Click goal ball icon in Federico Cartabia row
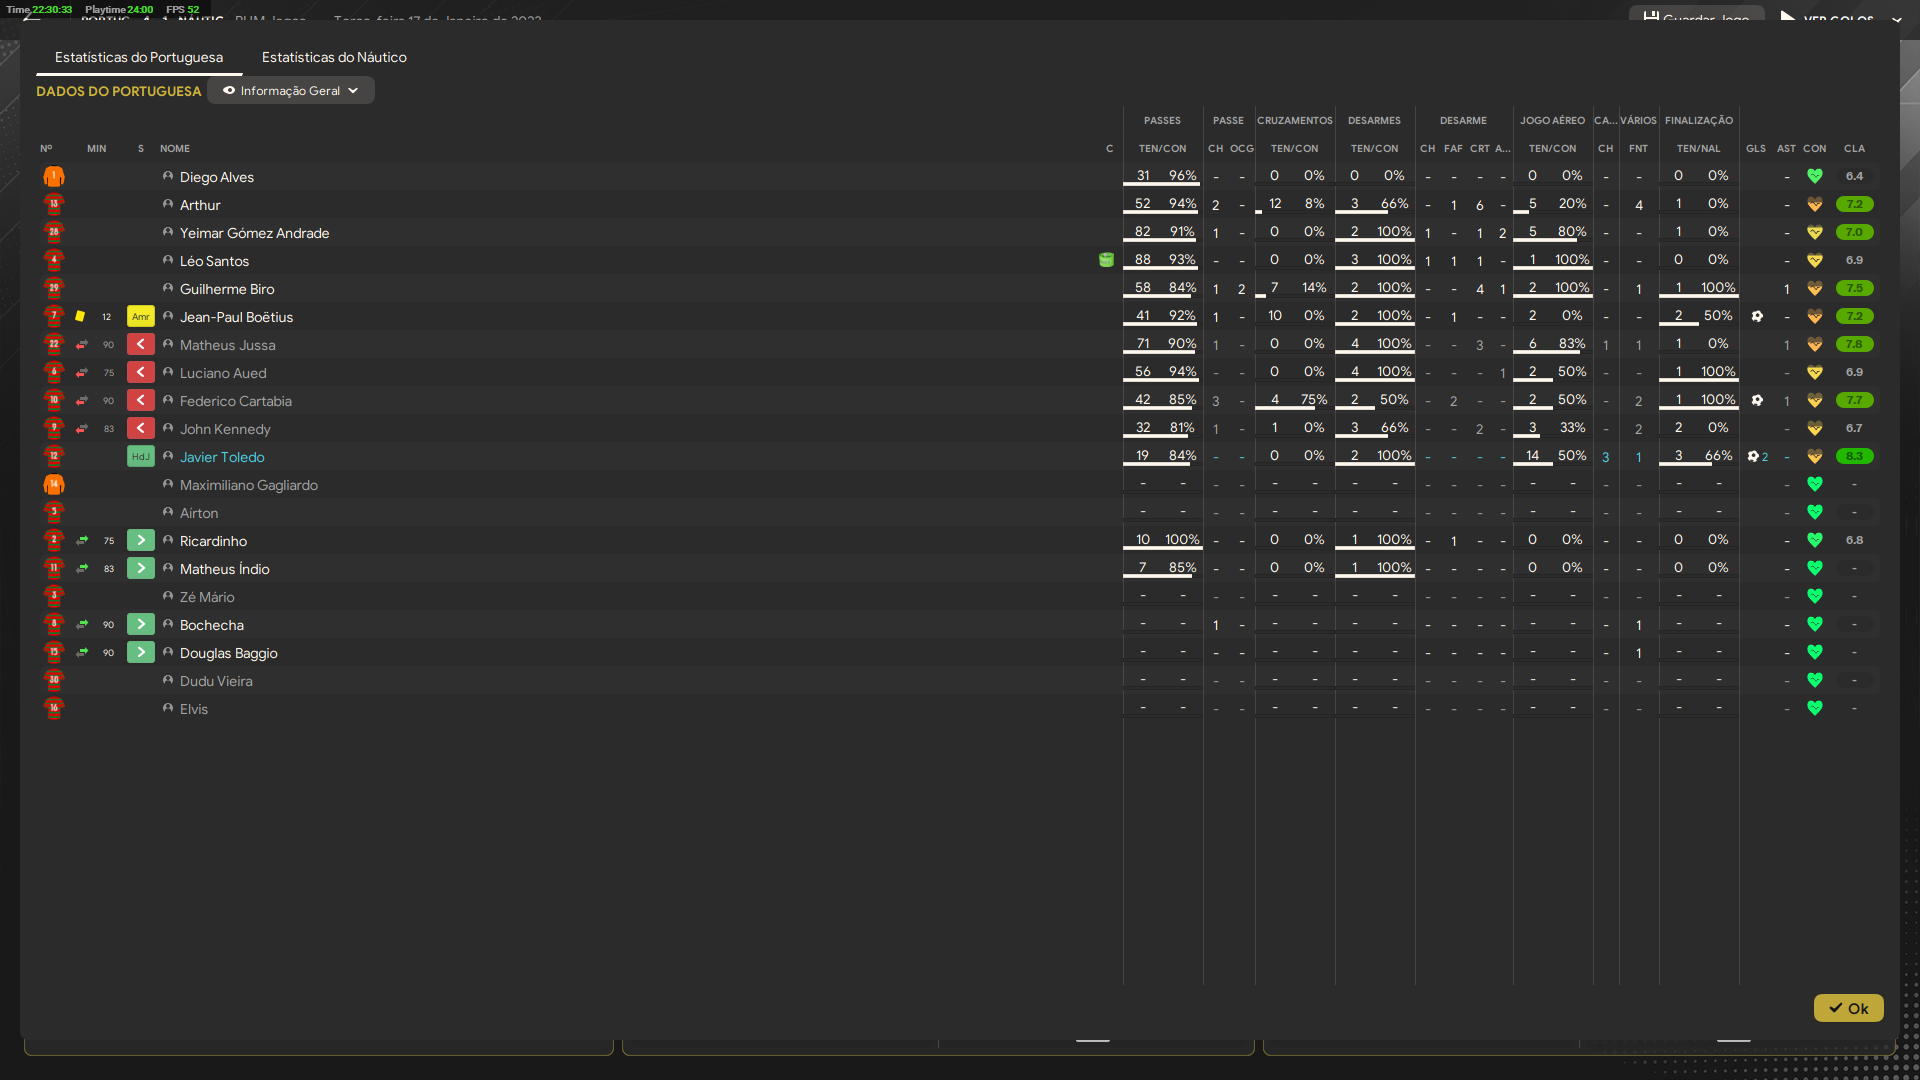Viewport: 1920px width, 1080px height. coord(1757,400)
